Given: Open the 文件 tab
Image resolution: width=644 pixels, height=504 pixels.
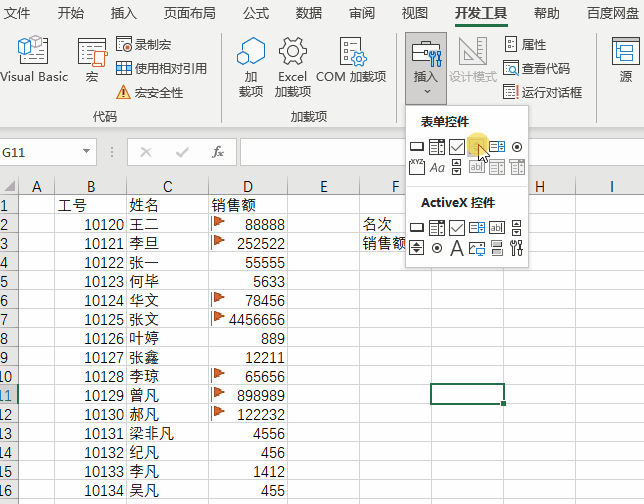Looking at the screenshot, I should point(17,13).
